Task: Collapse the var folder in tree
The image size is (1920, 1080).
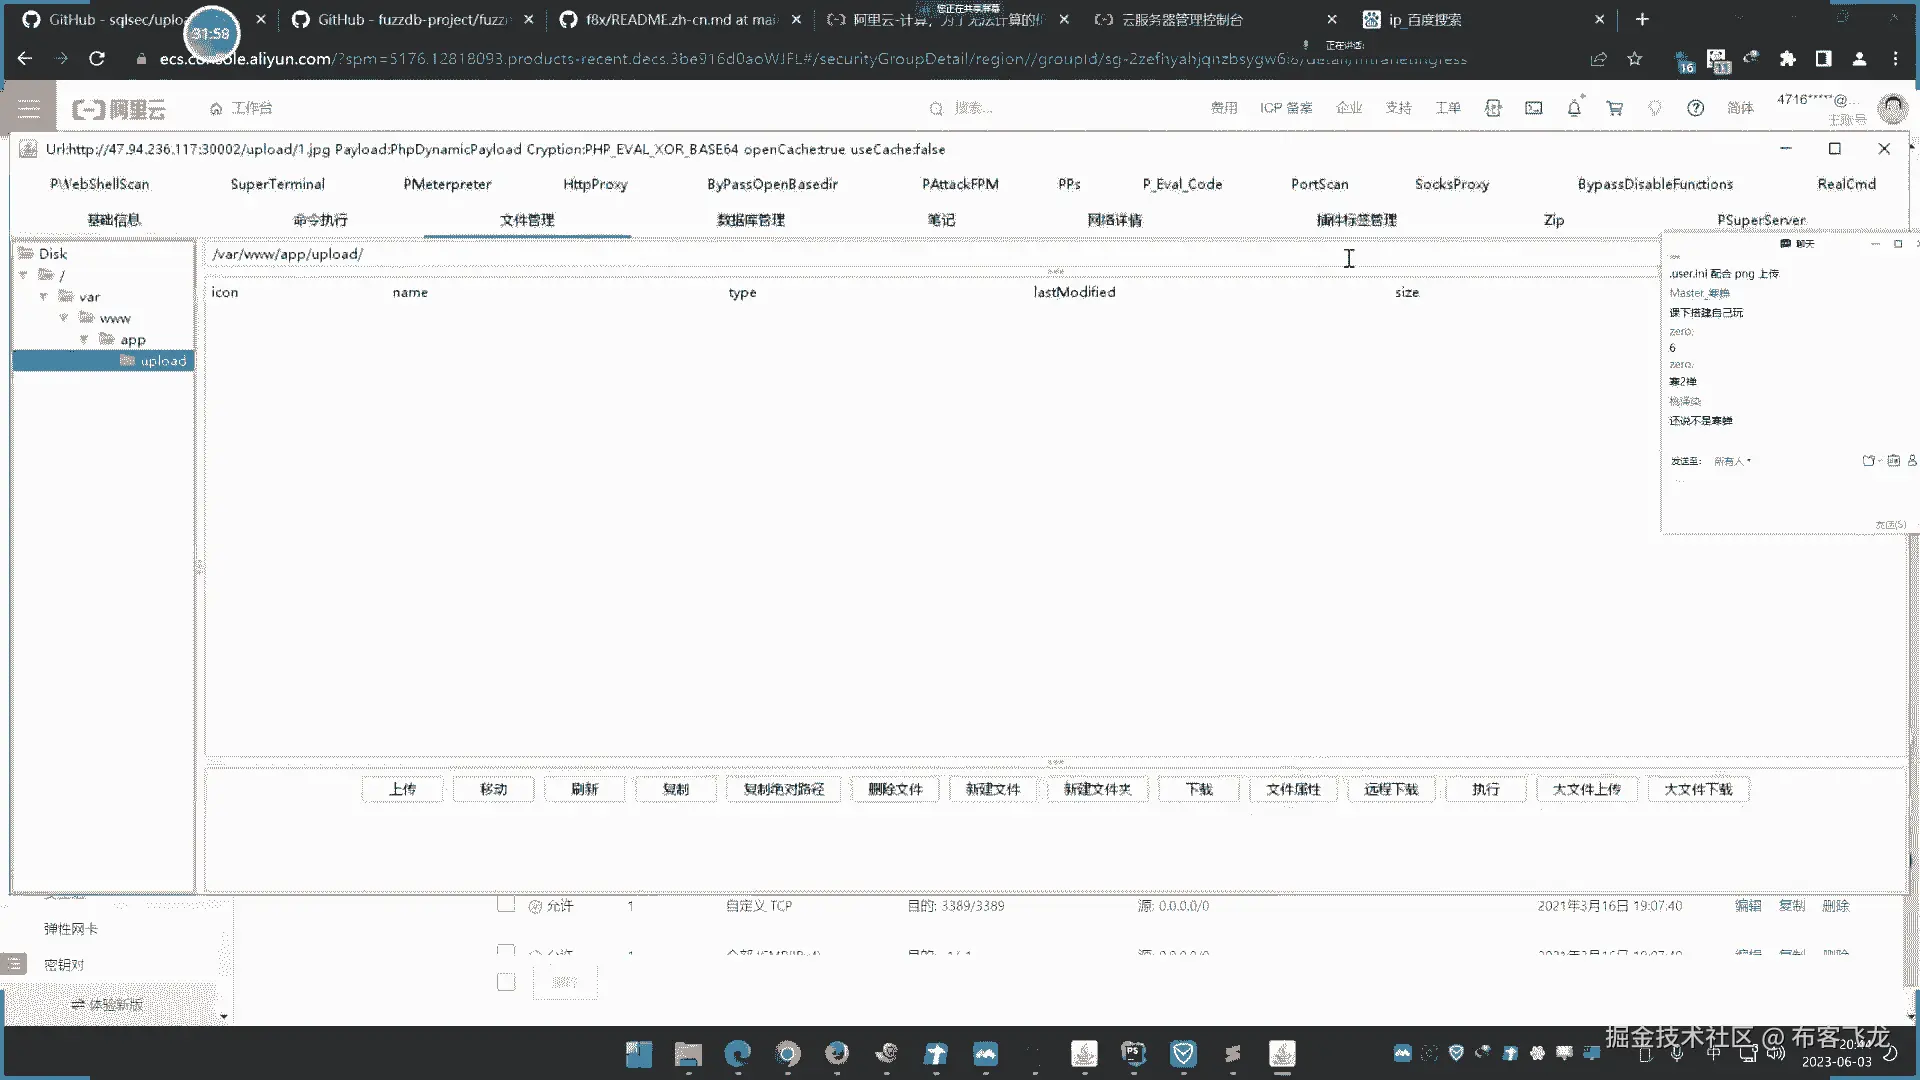Action: click(x=43, y=297)
